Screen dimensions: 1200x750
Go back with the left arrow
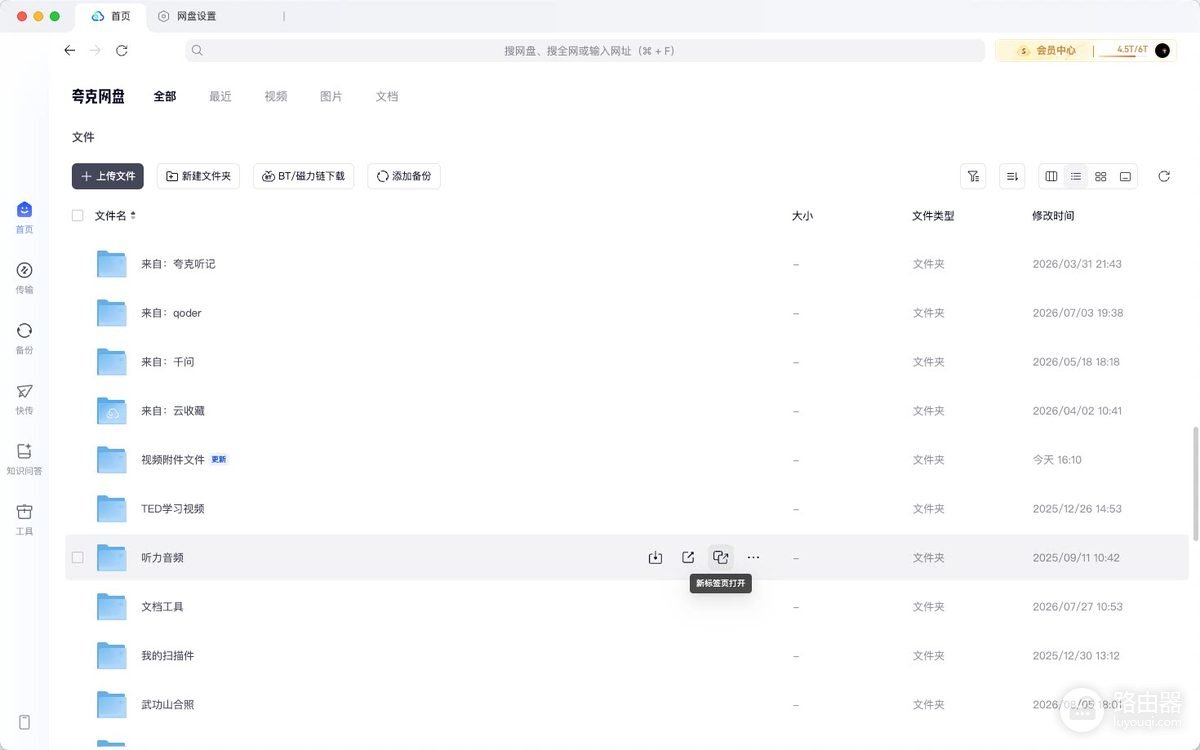coord(69,50)
